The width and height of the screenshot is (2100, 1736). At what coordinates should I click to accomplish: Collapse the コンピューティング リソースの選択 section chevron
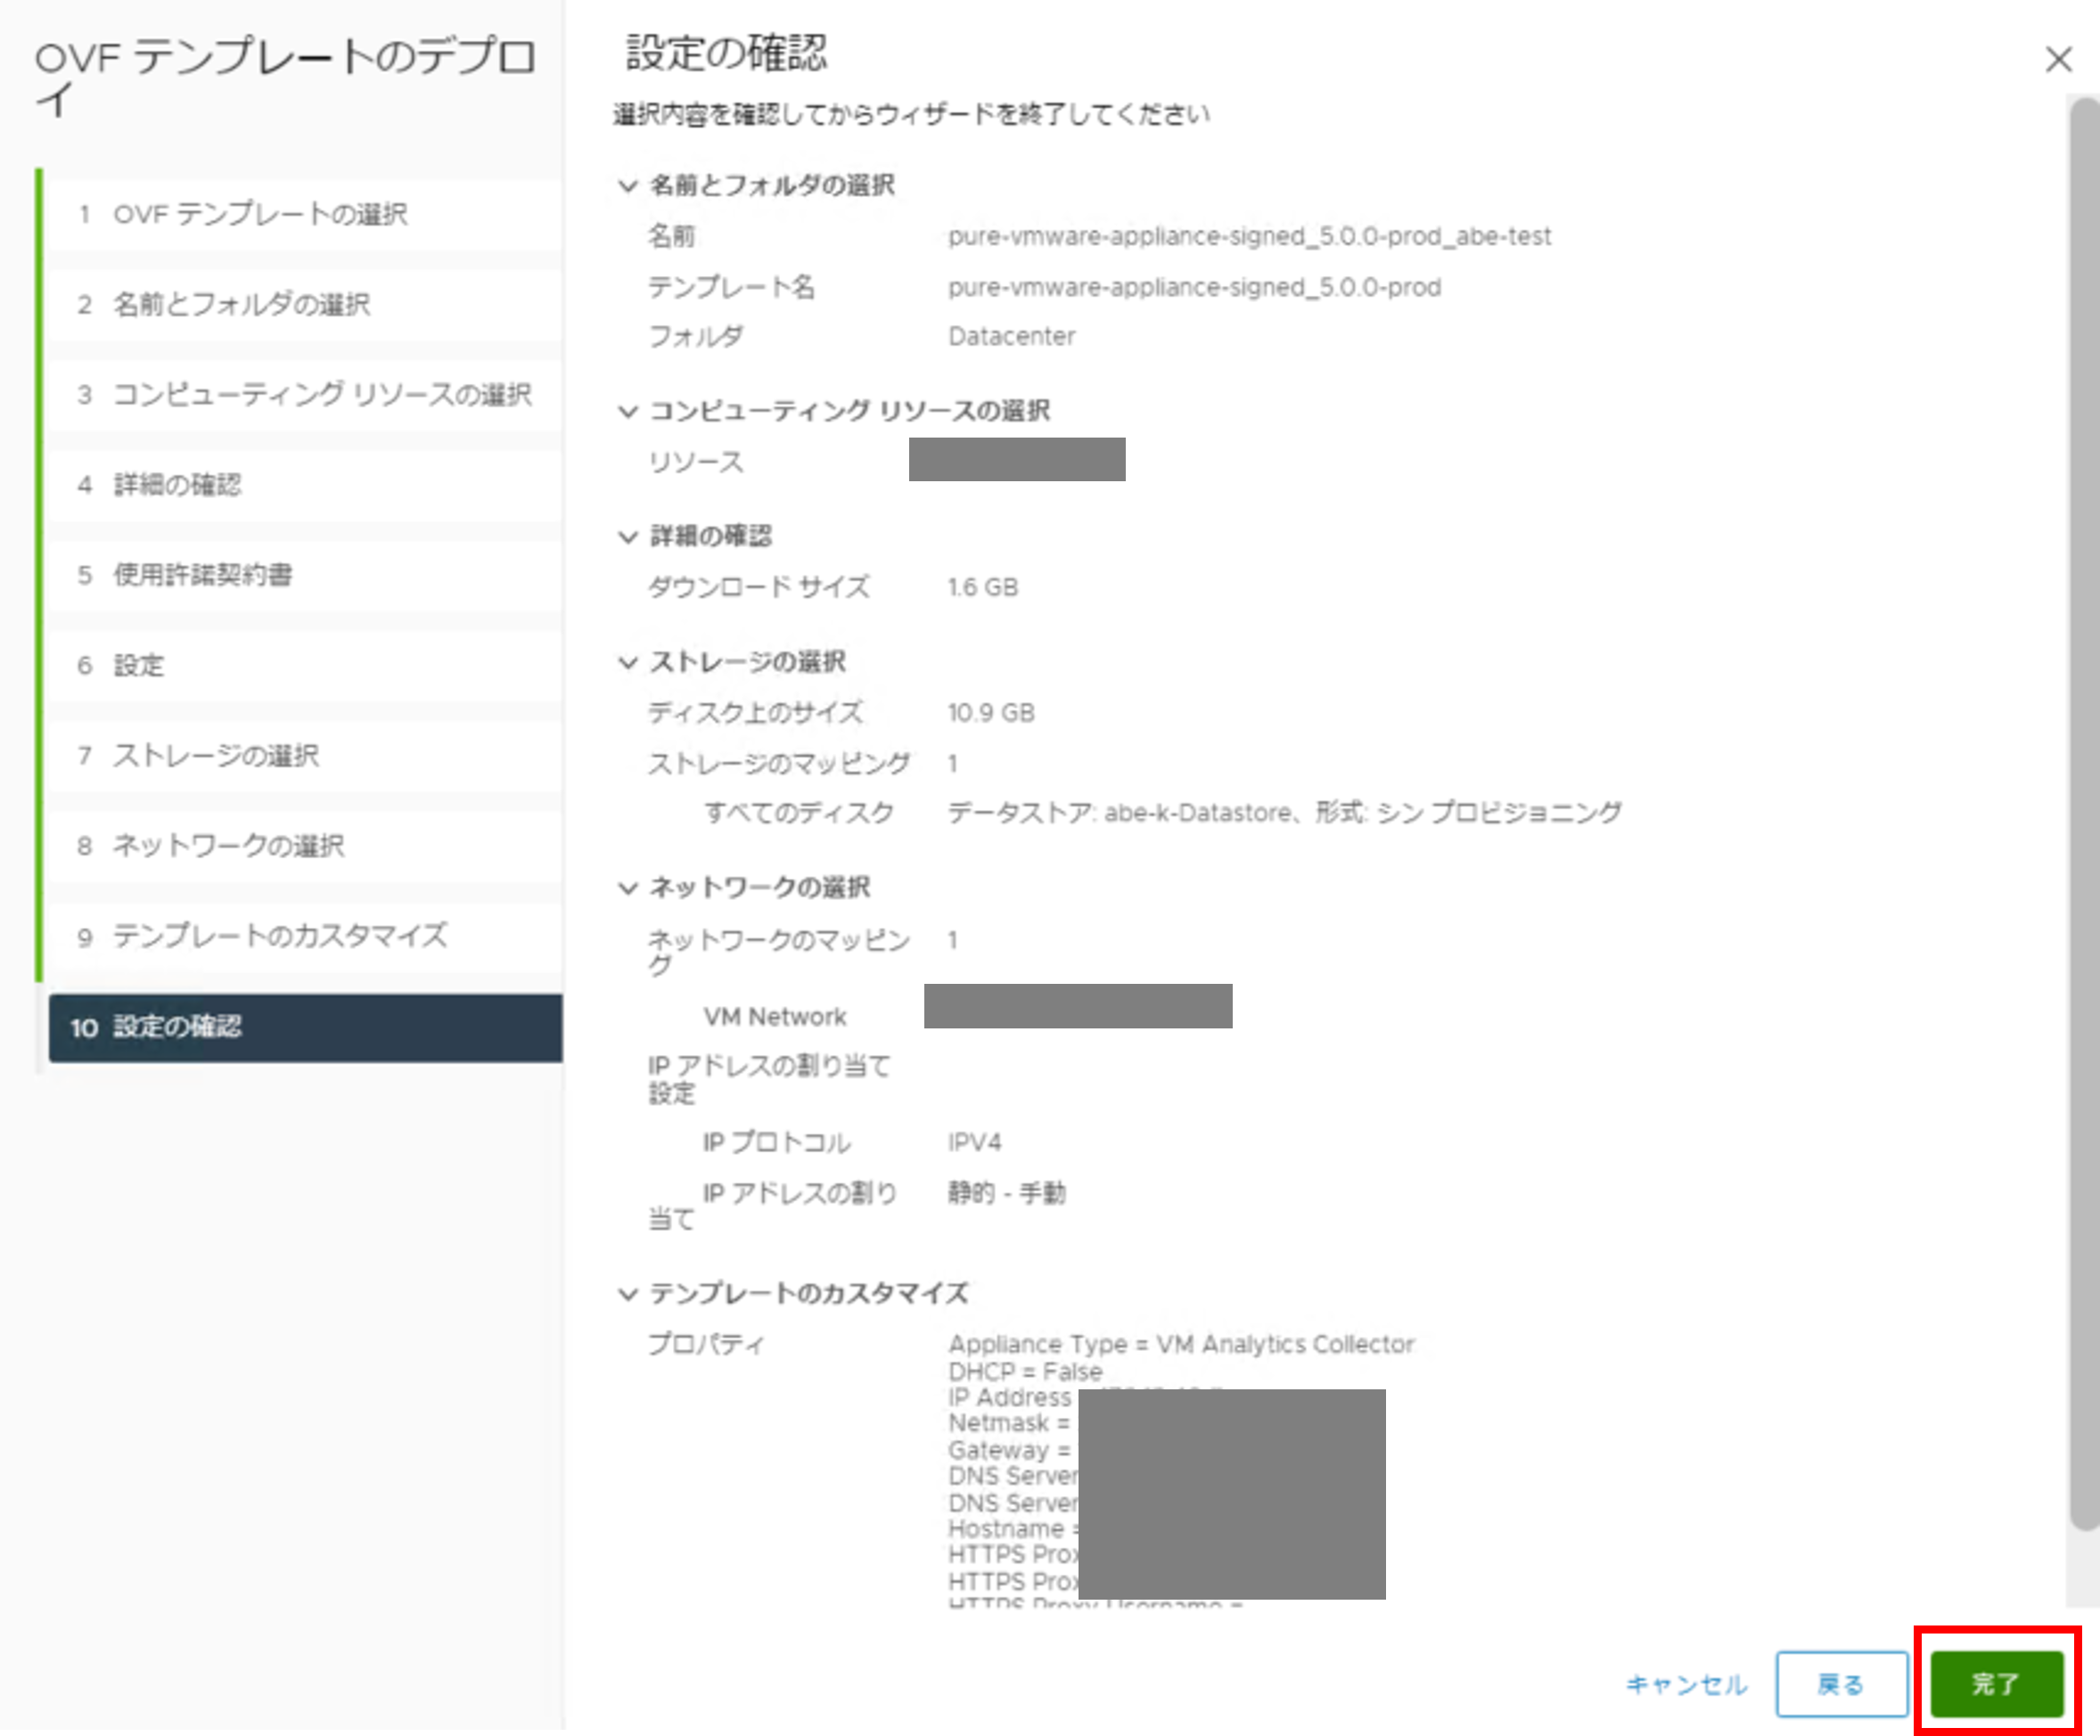point(628,411)
